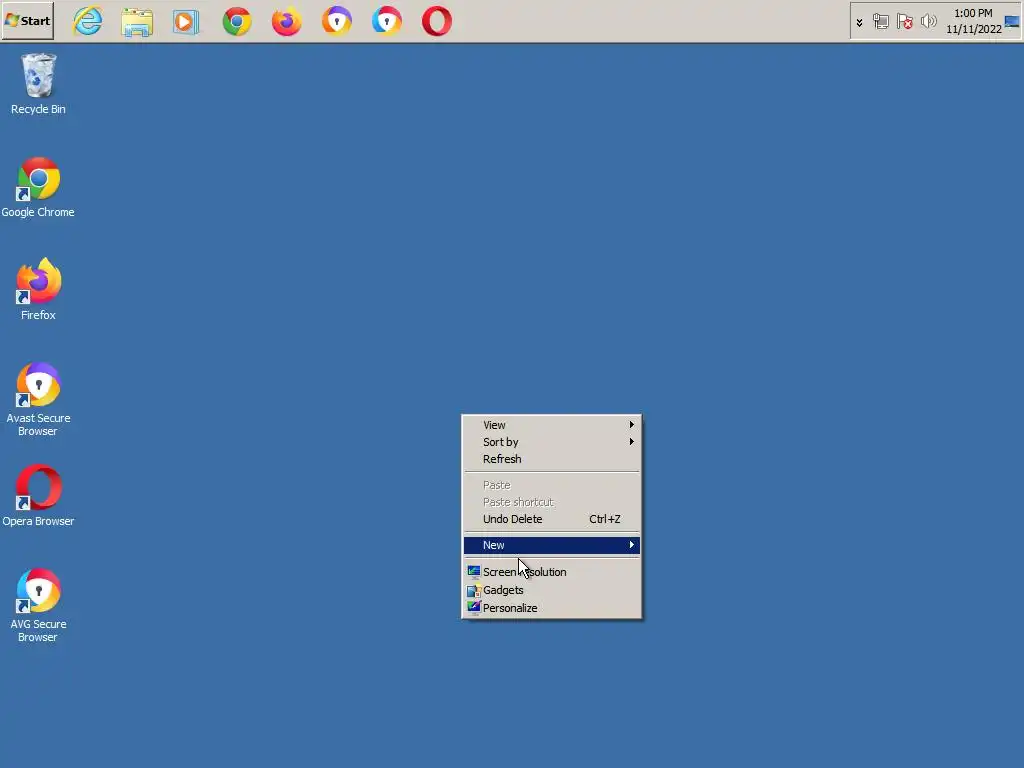Launch Google Chrome from the taskbar

236,22
